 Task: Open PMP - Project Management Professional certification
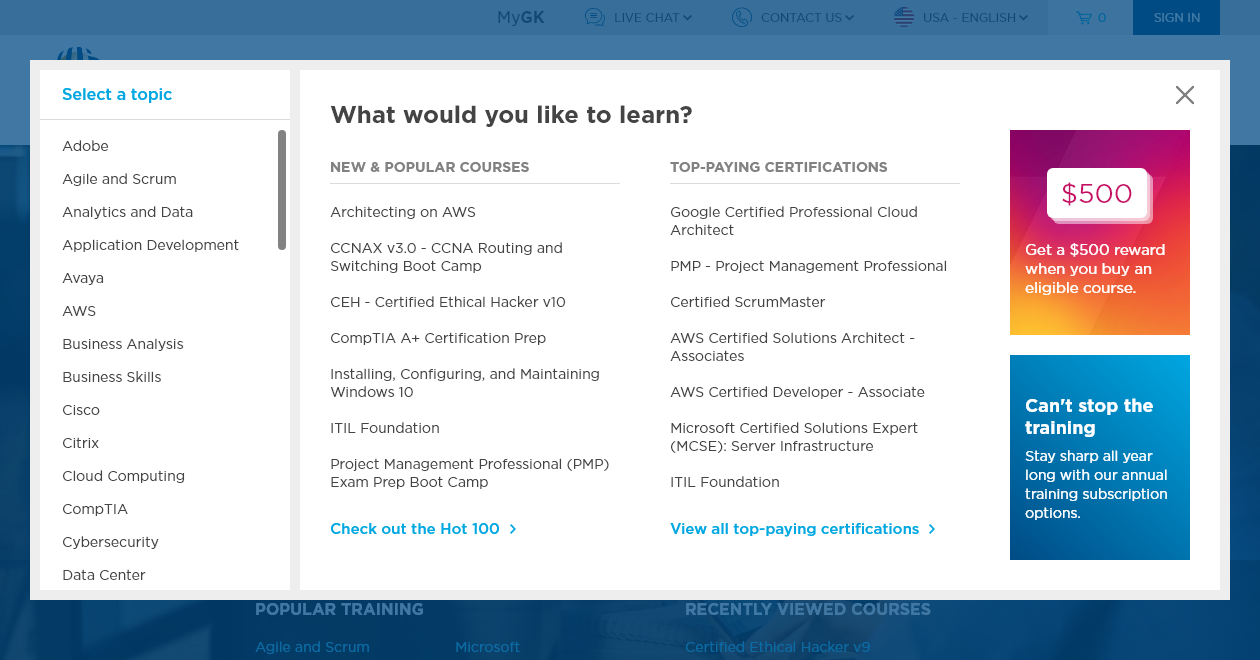pyautogui.click(x=808, y=266)
